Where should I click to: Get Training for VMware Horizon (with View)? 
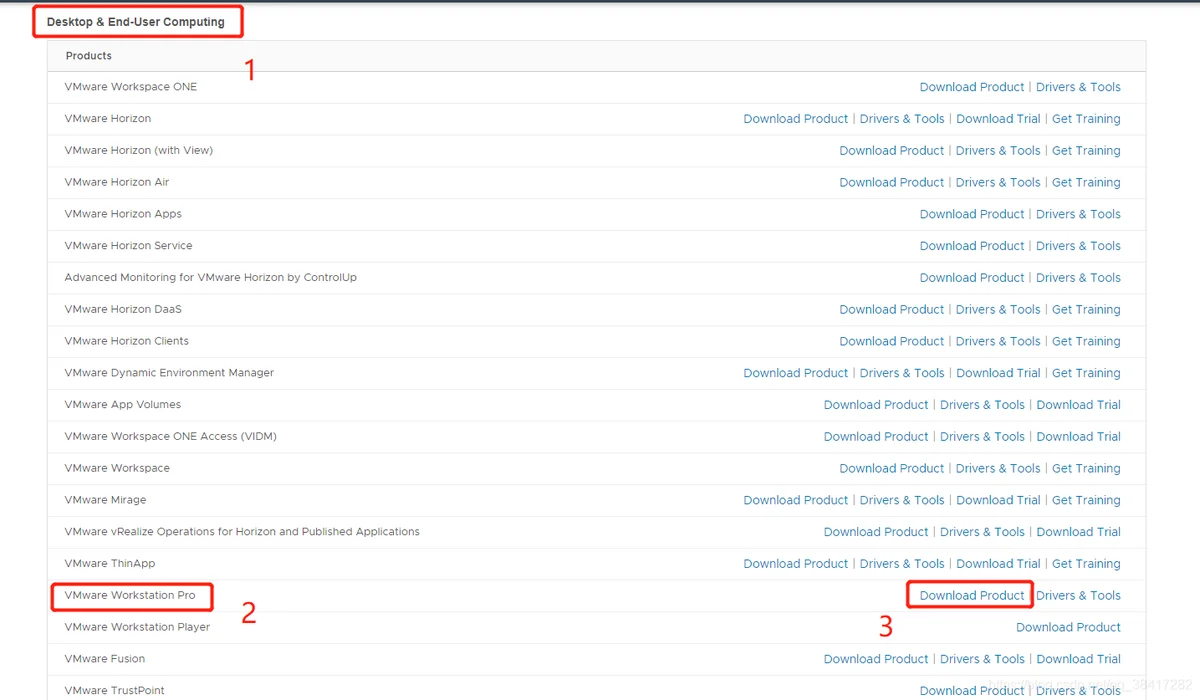(x=1086, y=151)
